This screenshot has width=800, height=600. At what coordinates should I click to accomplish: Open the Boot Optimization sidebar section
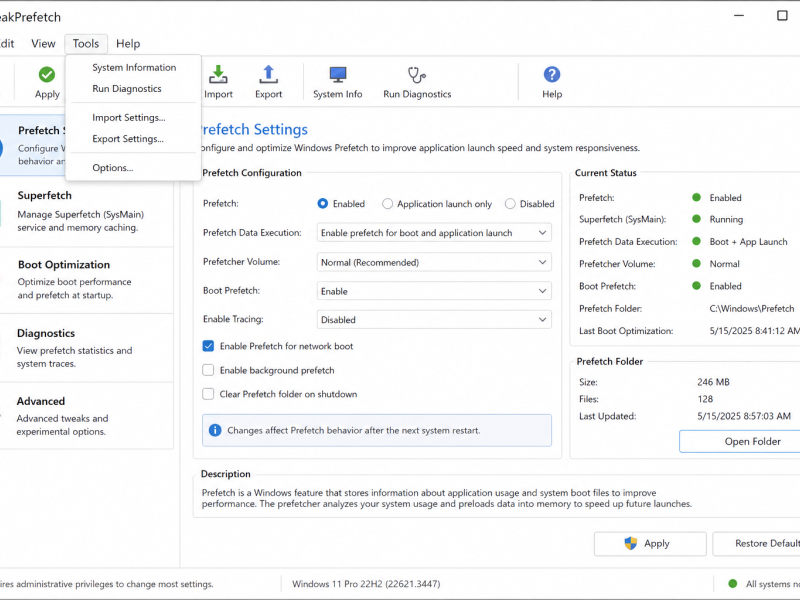[87, 280]
